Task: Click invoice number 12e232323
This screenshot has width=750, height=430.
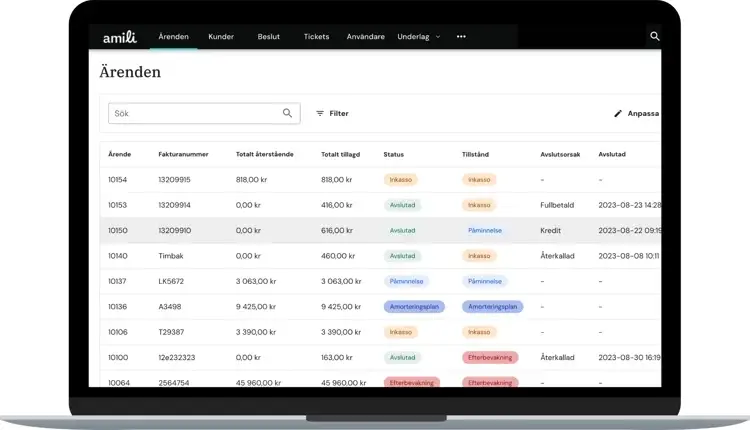Action: click(176, 357)
